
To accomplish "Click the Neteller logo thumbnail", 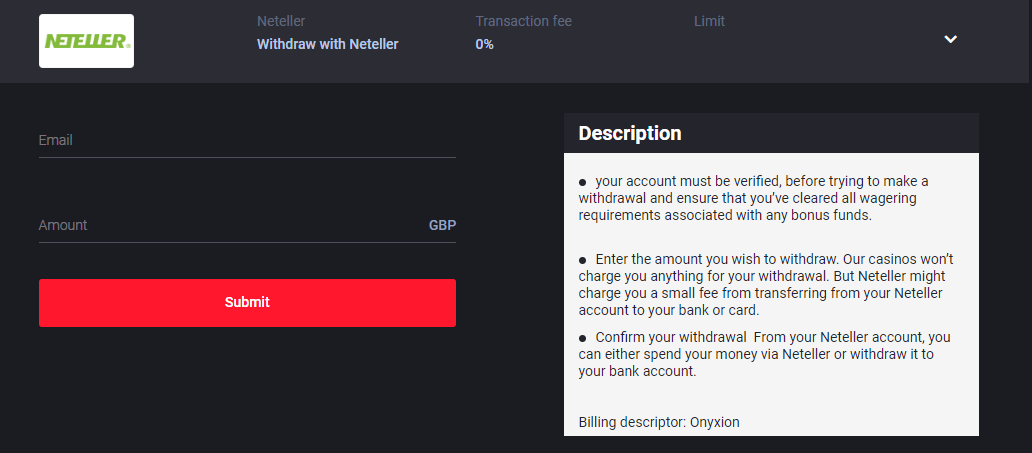I will click(x=86, y=41).
